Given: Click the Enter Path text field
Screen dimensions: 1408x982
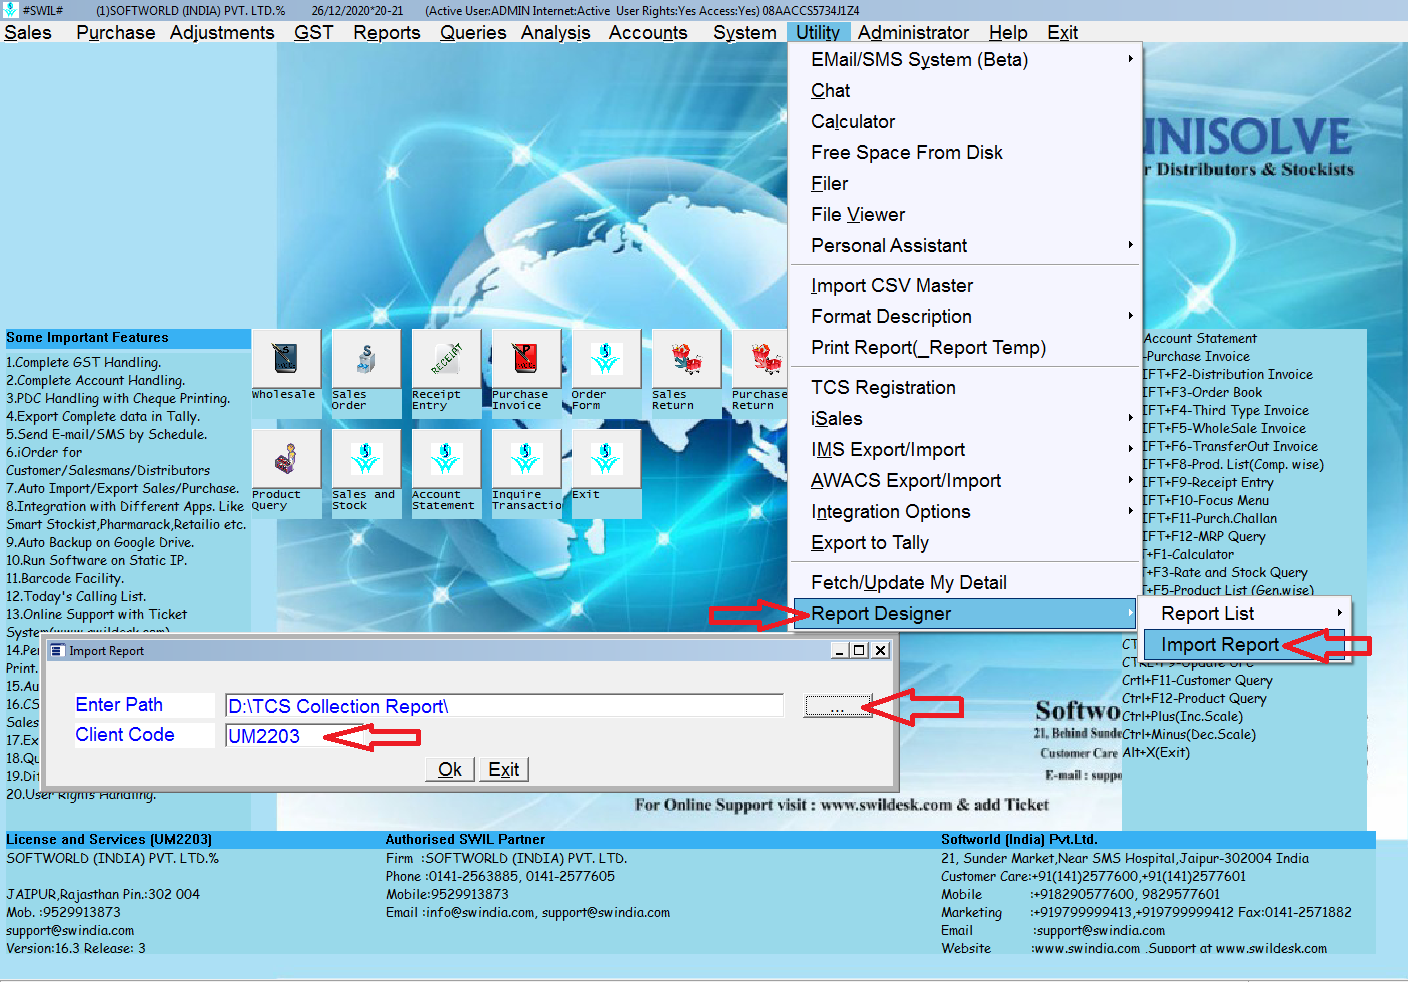Looking at the screenshot, I should [504, 707].
